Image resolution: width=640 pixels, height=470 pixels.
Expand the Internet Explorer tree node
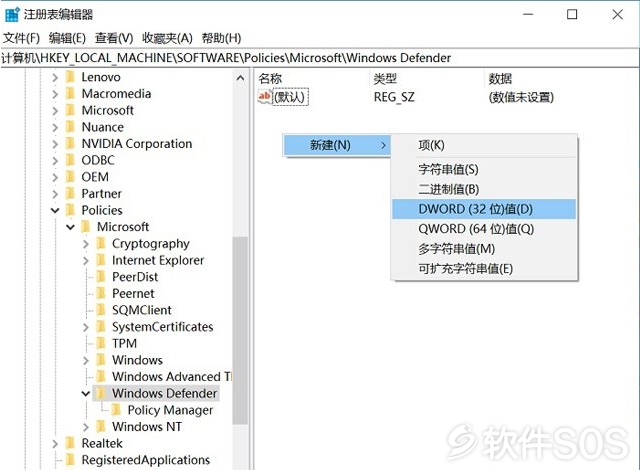point(86,261)
